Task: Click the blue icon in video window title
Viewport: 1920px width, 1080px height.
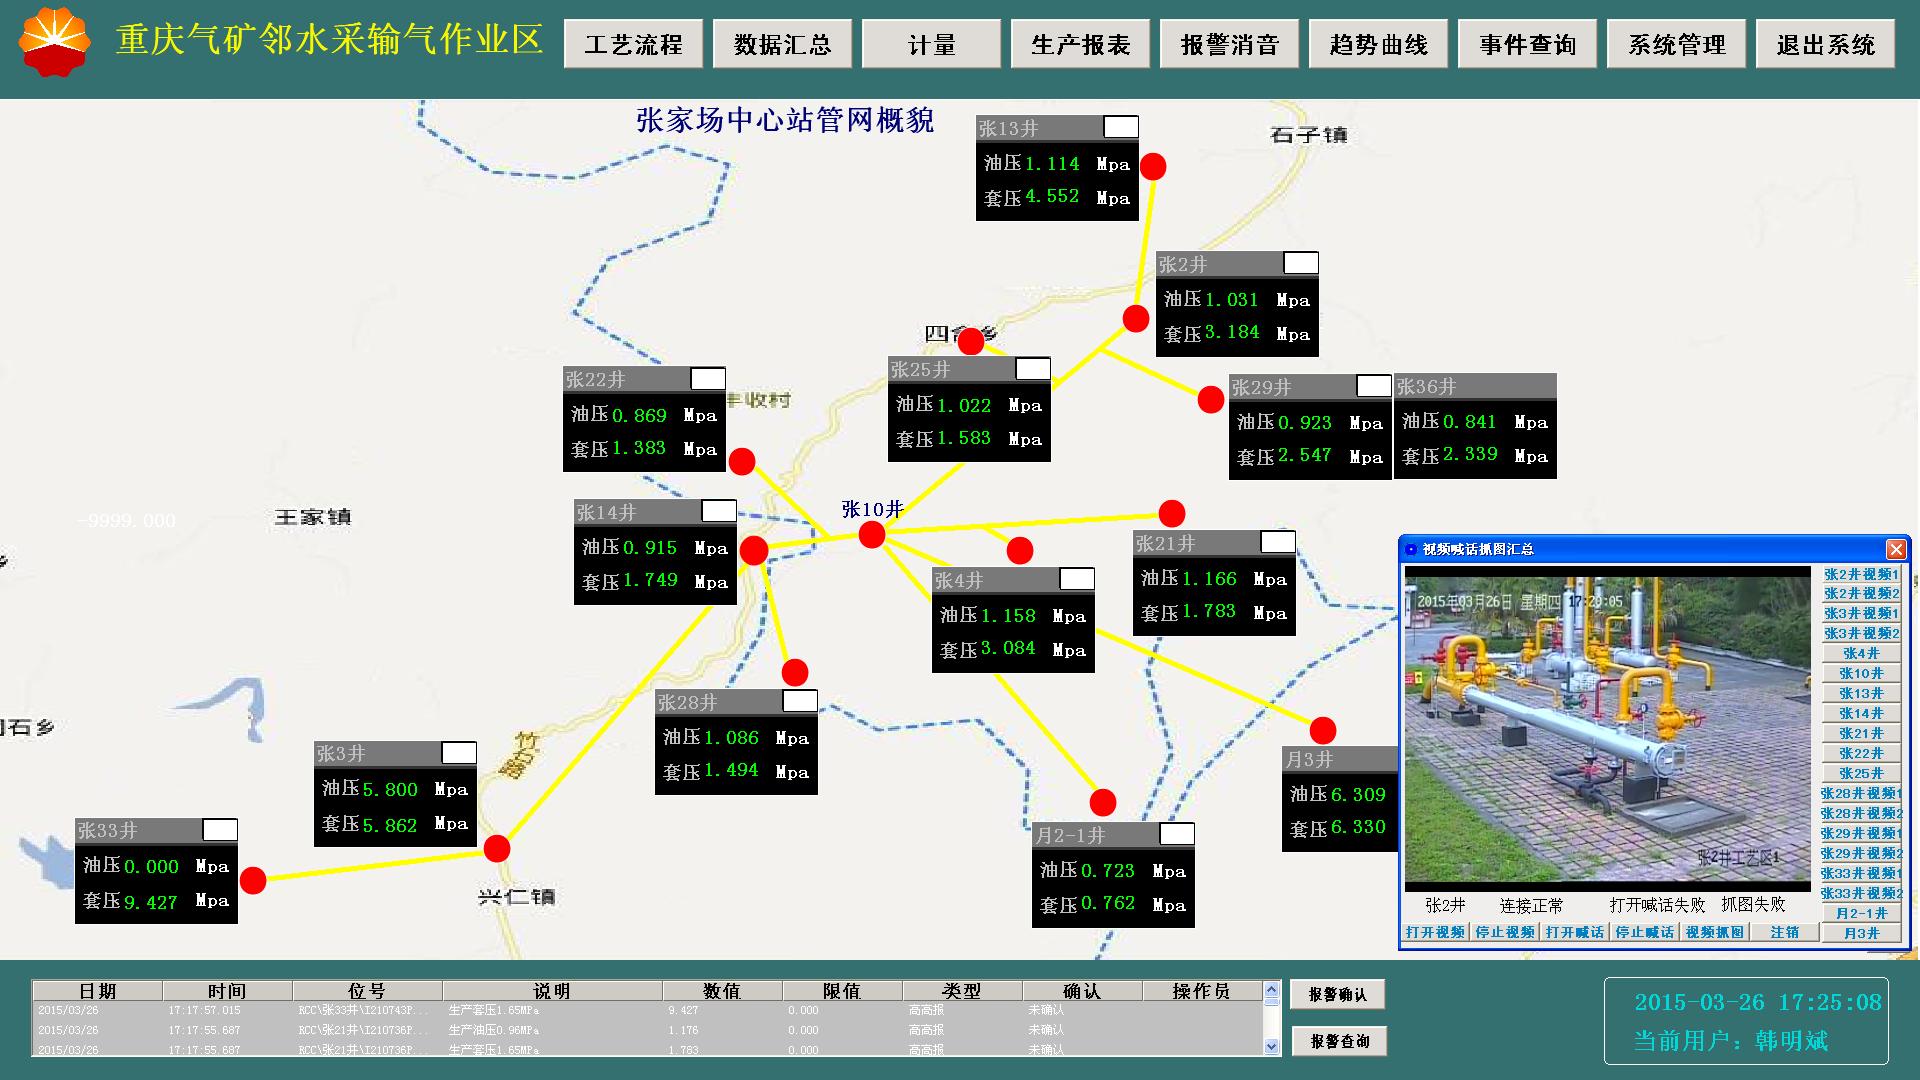Action: tap(1412, 549)
